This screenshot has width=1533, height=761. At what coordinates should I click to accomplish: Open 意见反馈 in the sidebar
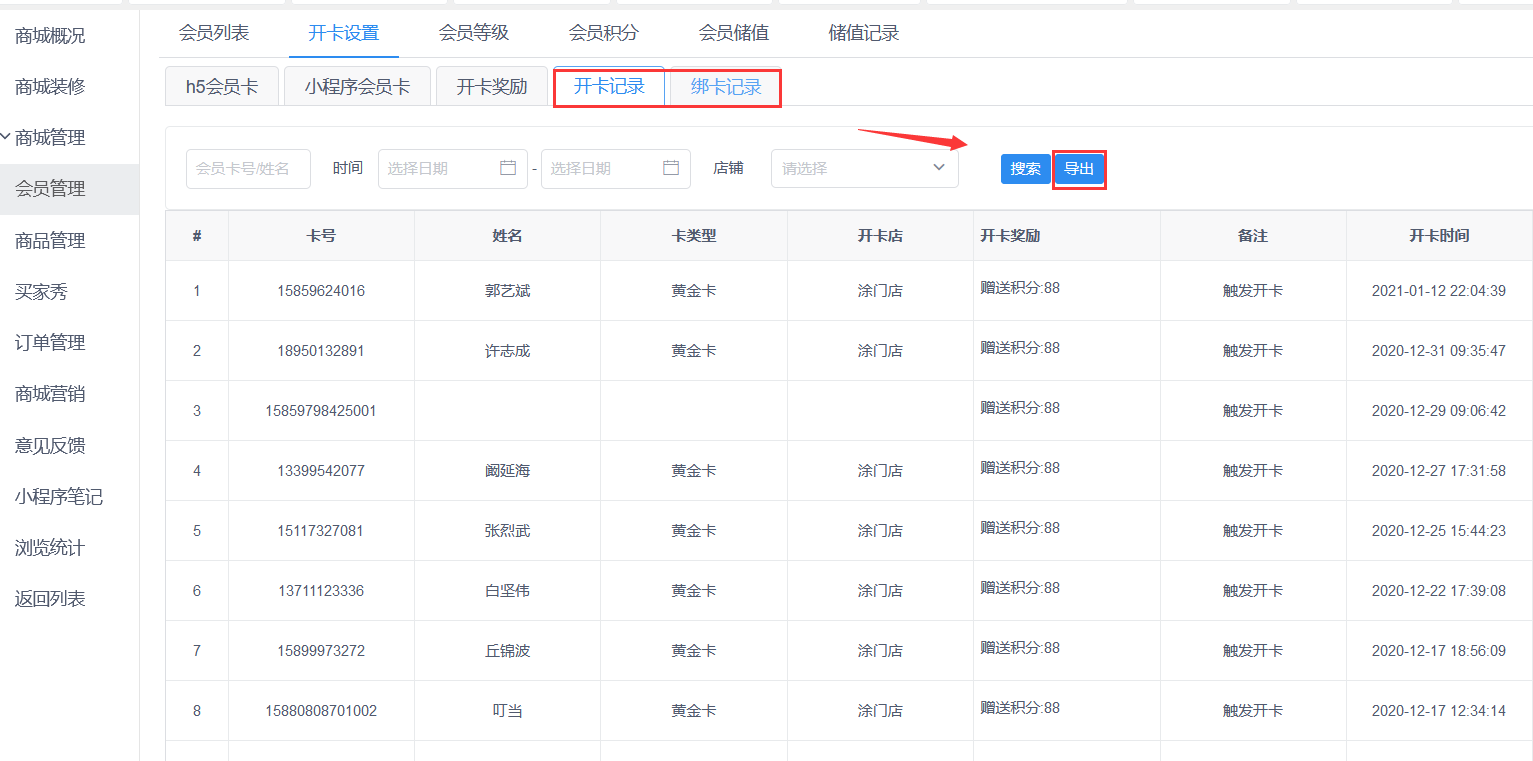[x=50, y=446]
